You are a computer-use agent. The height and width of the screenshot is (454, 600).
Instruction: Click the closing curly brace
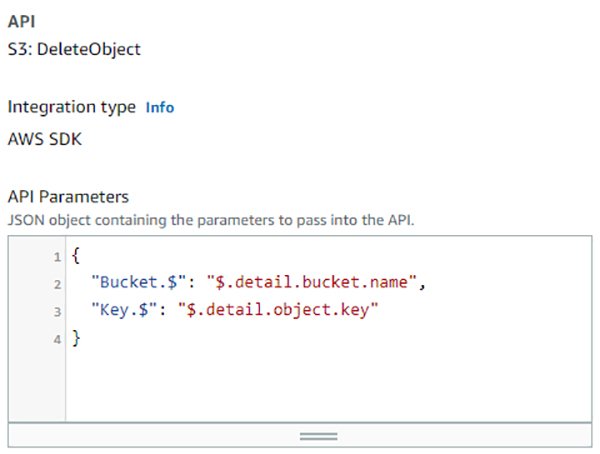76,339
